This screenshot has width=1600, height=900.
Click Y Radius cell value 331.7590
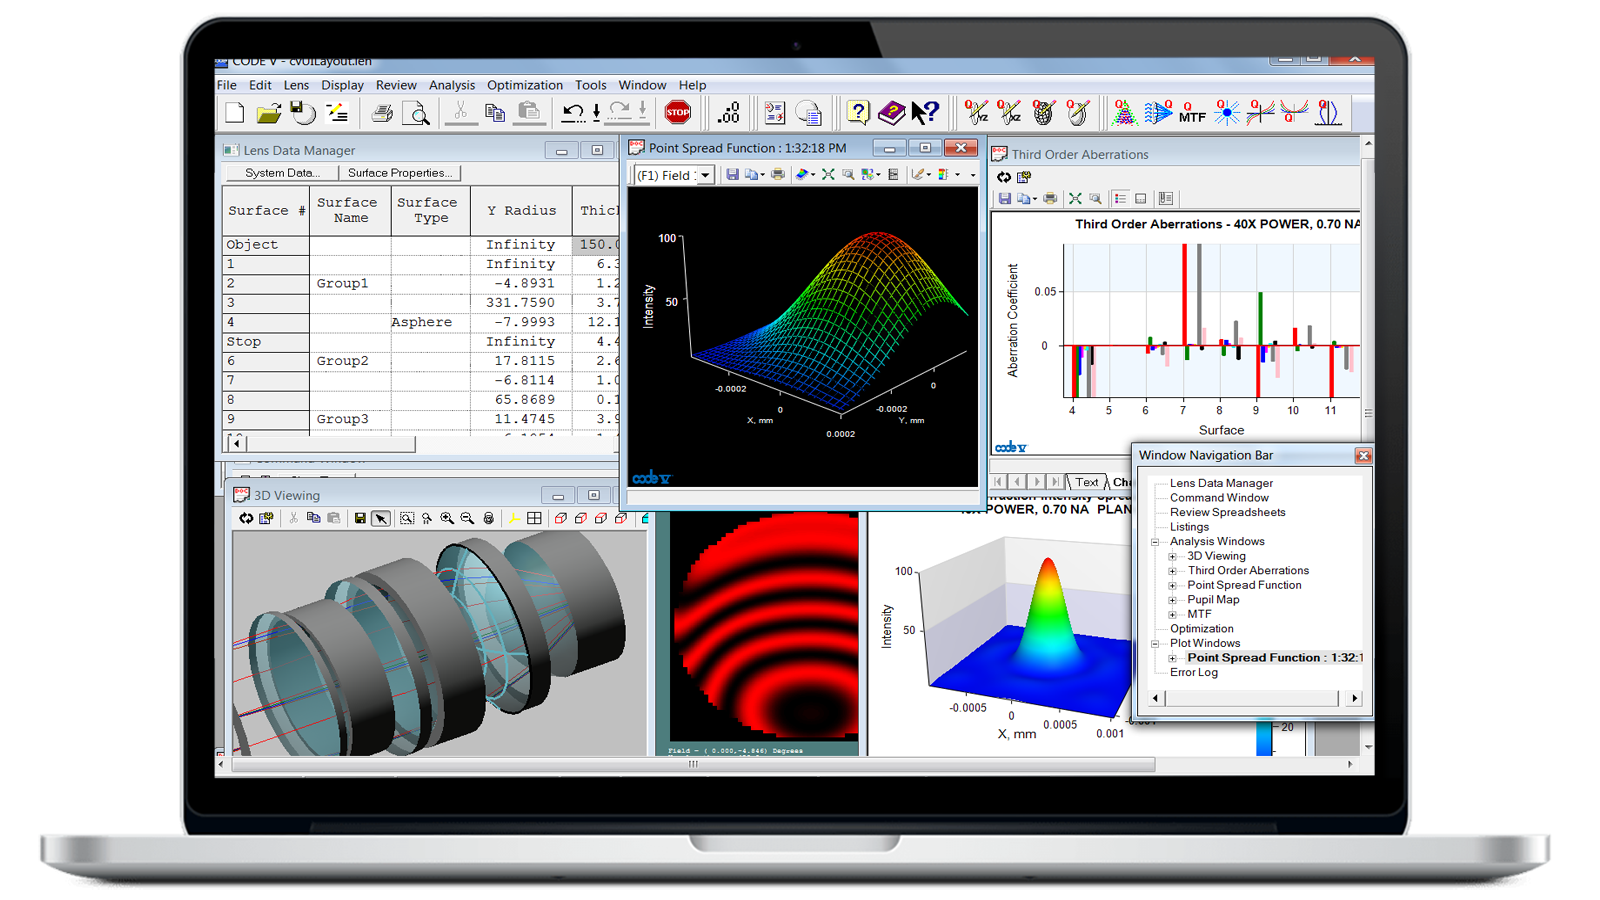click(521, 303)
